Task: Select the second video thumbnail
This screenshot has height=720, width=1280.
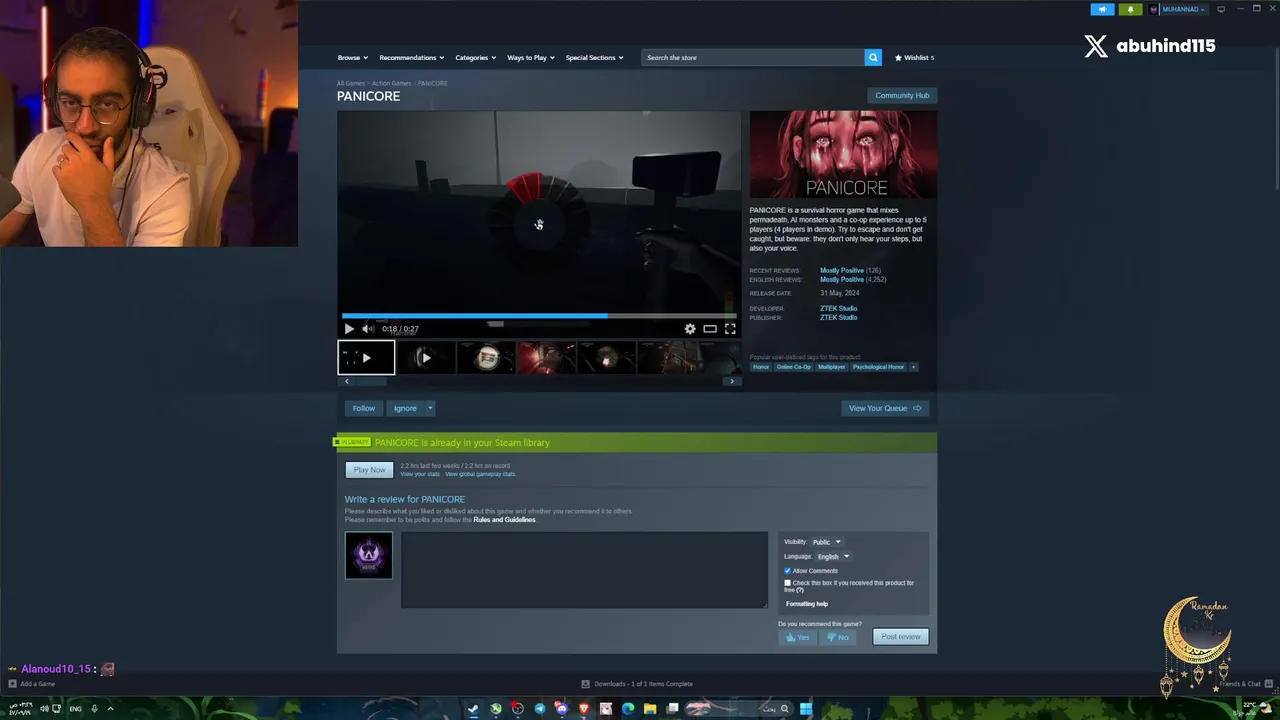Action: point(425,357)
